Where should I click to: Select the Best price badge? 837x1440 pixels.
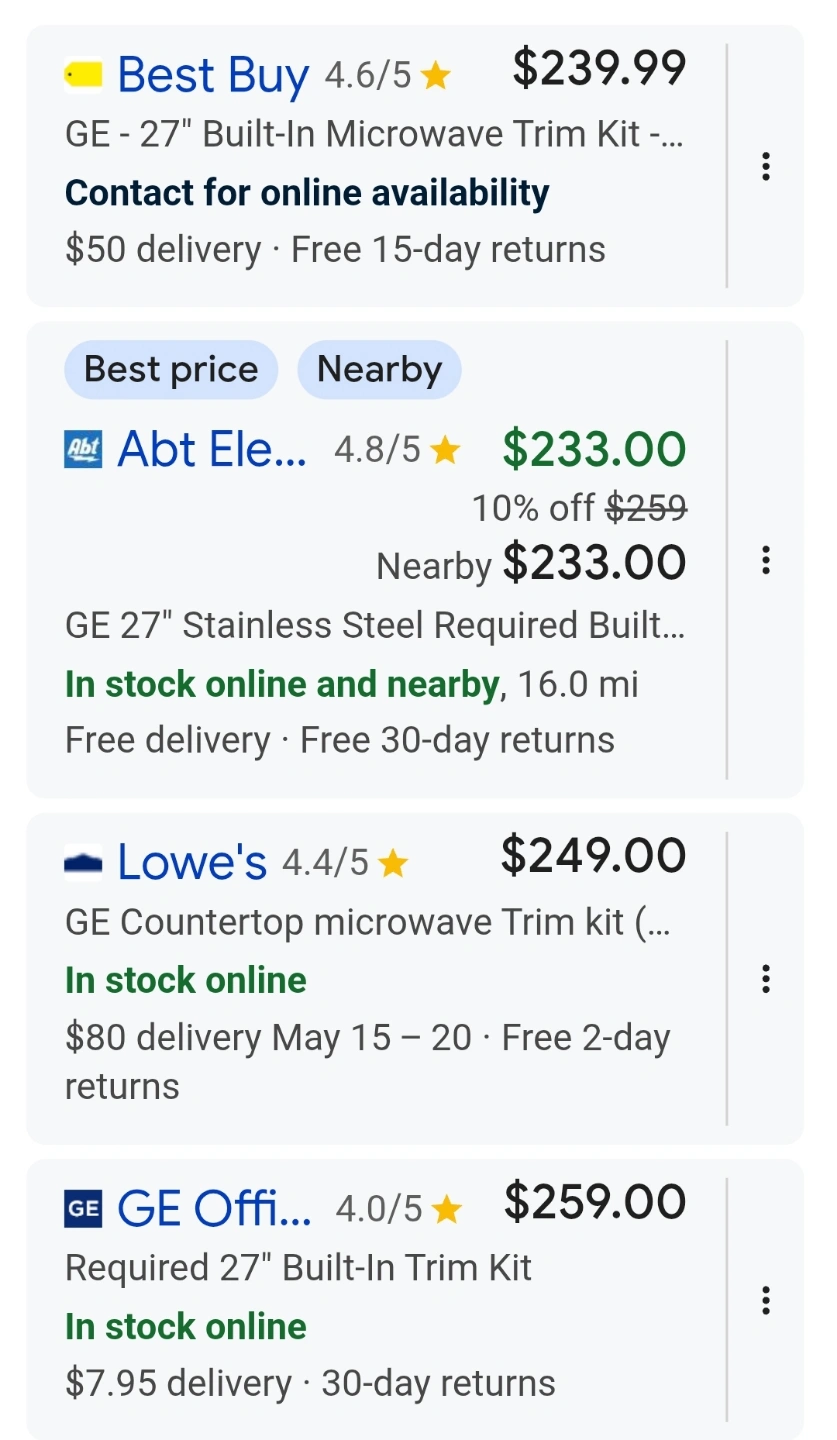(171, 370)
